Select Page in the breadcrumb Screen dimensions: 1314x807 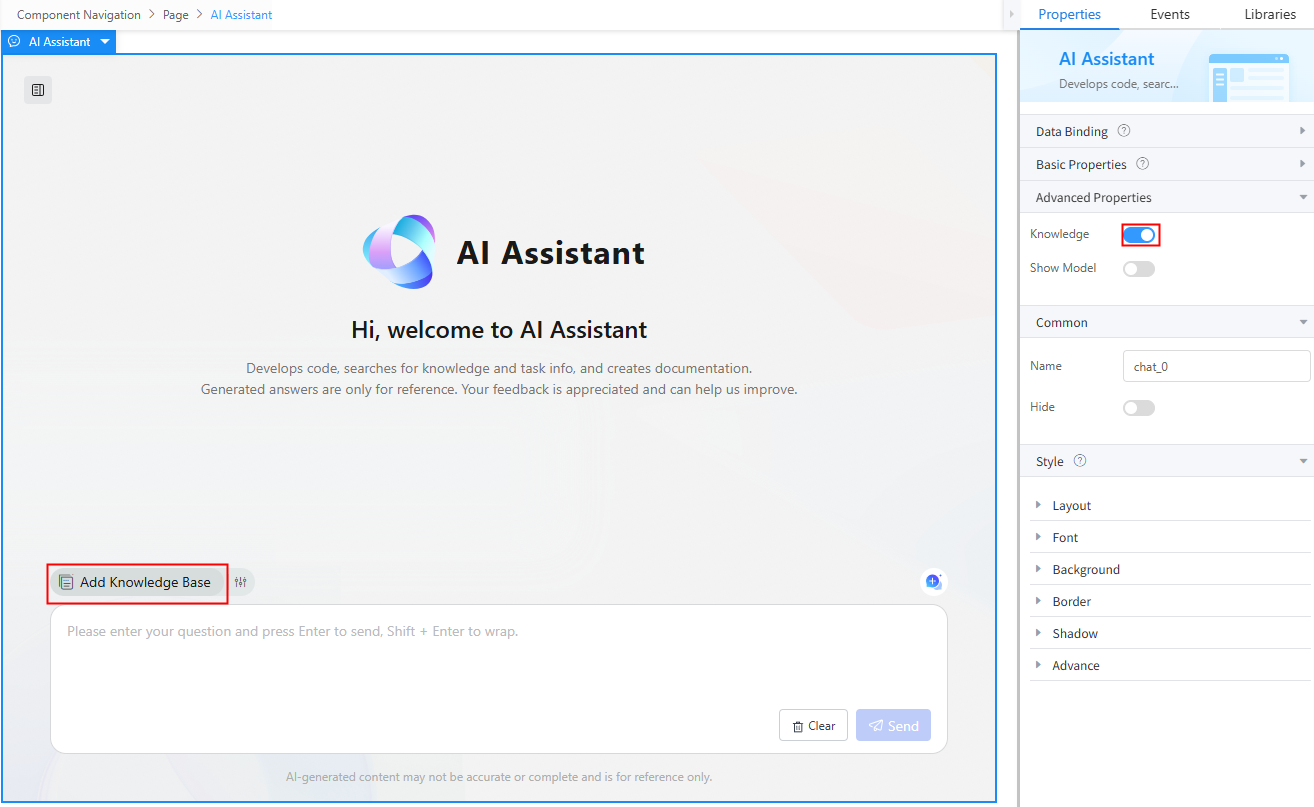point(176,15)
